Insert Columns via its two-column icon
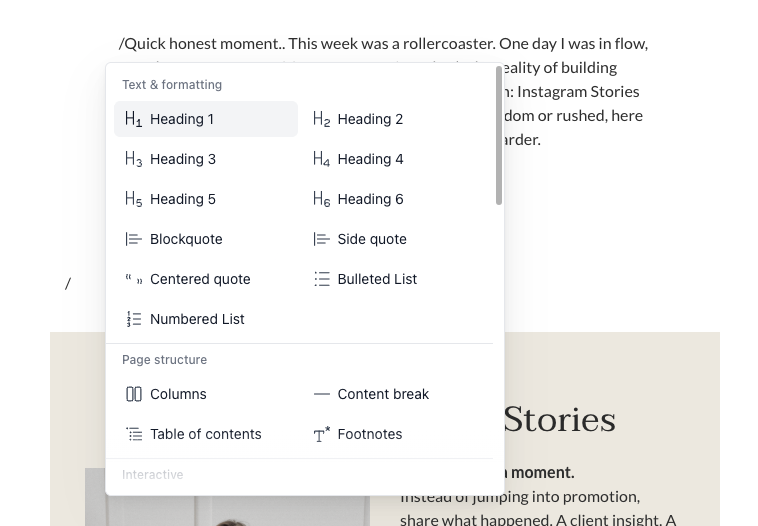The width and height of the screenshot is (758, 526). click(133, 394)
